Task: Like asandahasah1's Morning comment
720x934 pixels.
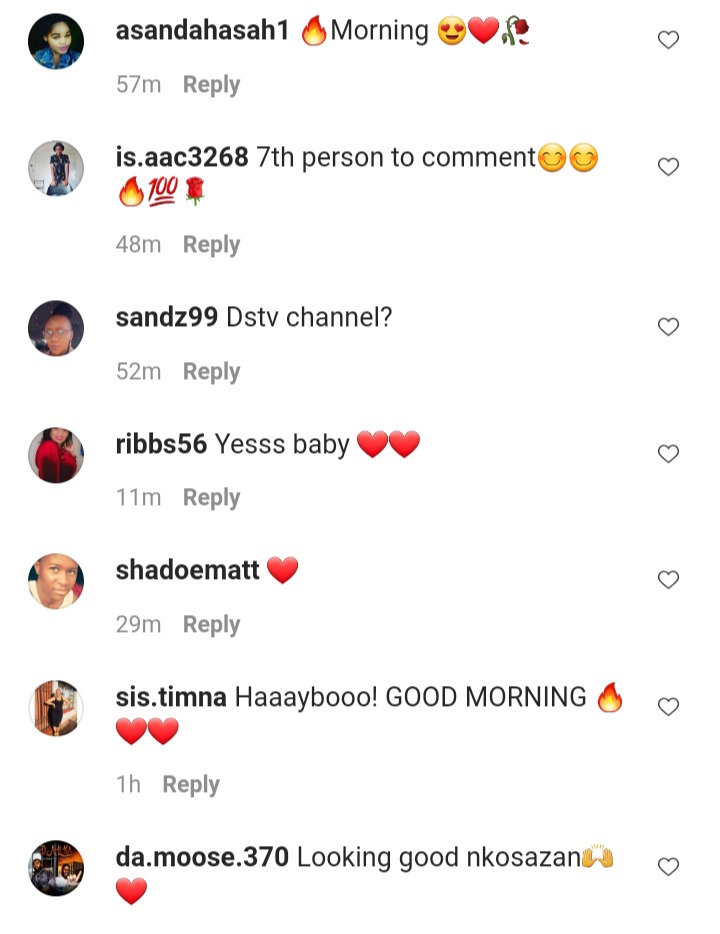Action: (x=668, y=40)
